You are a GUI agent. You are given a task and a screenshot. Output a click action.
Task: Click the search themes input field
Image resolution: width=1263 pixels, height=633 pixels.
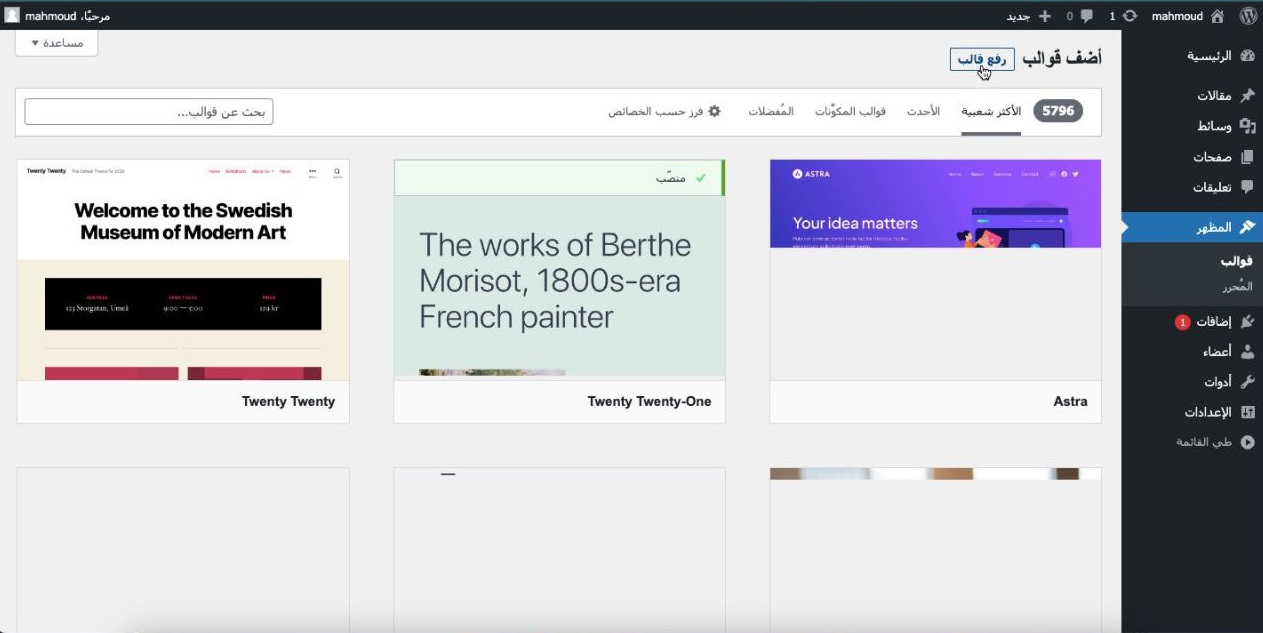pos(149,112)
